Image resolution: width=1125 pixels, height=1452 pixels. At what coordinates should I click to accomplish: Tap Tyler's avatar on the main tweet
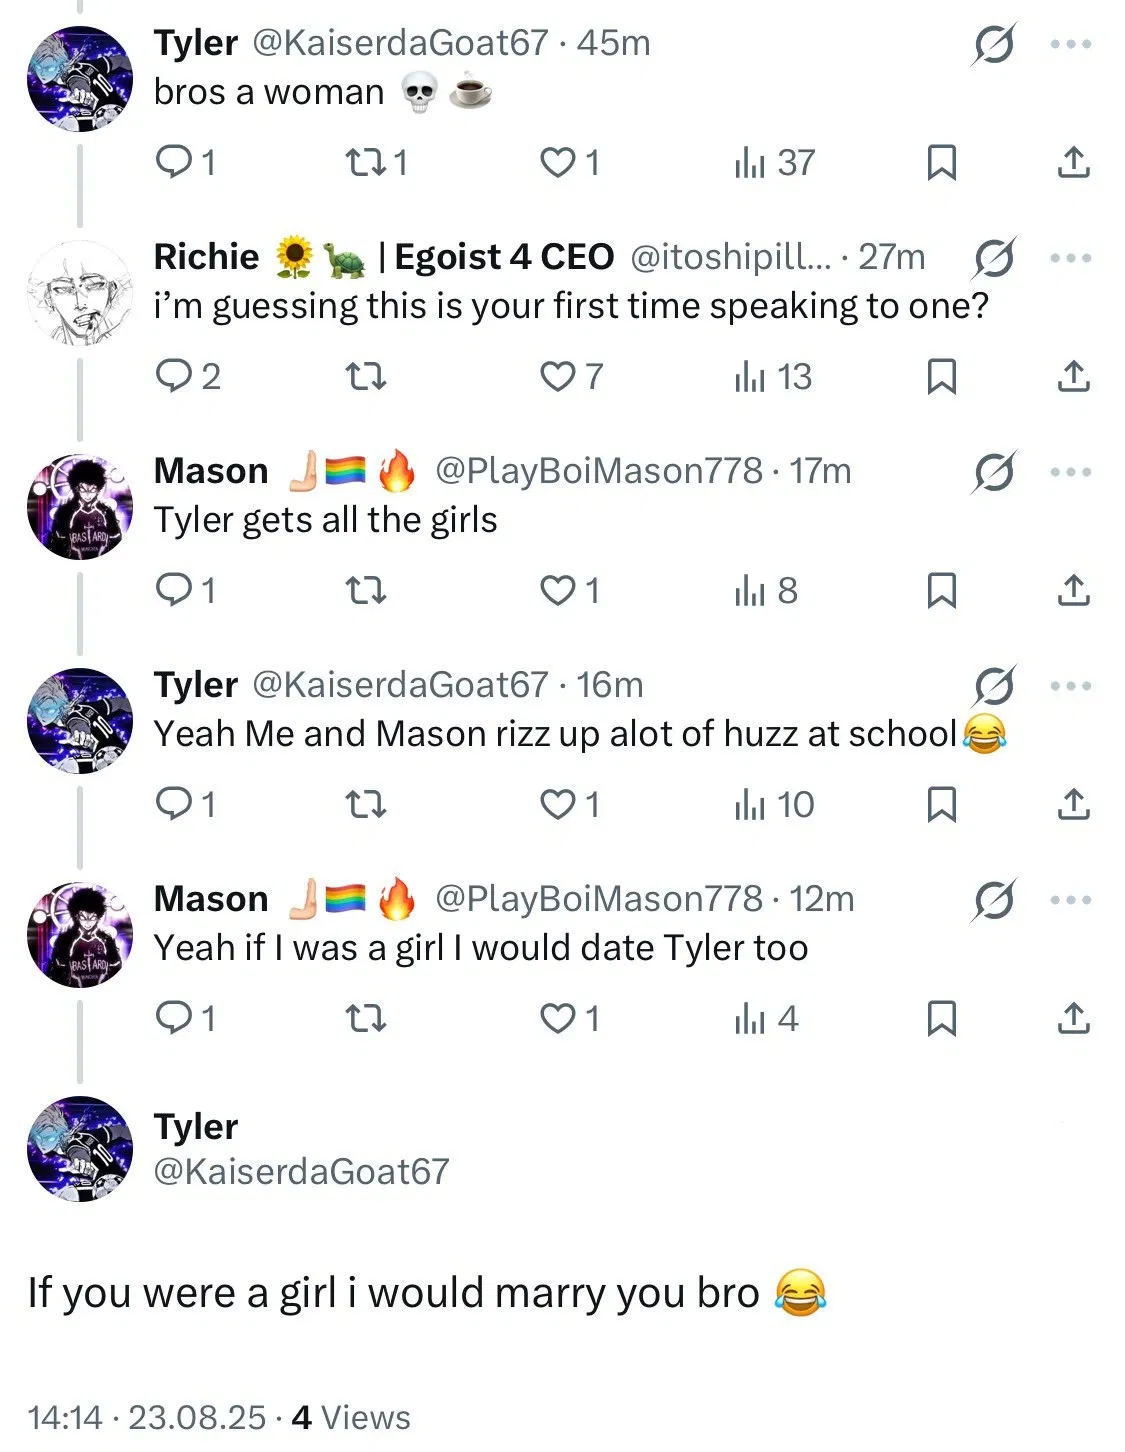pyautogui.click(x=79, y=1148)
